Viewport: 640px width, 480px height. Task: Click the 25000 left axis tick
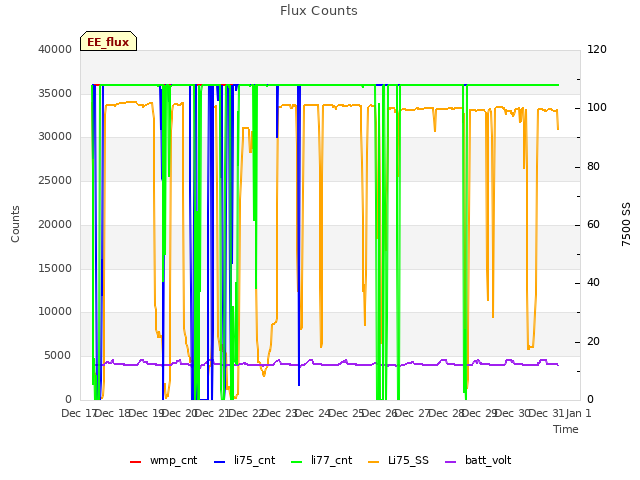pyautogui.click(x=55, y=180)
